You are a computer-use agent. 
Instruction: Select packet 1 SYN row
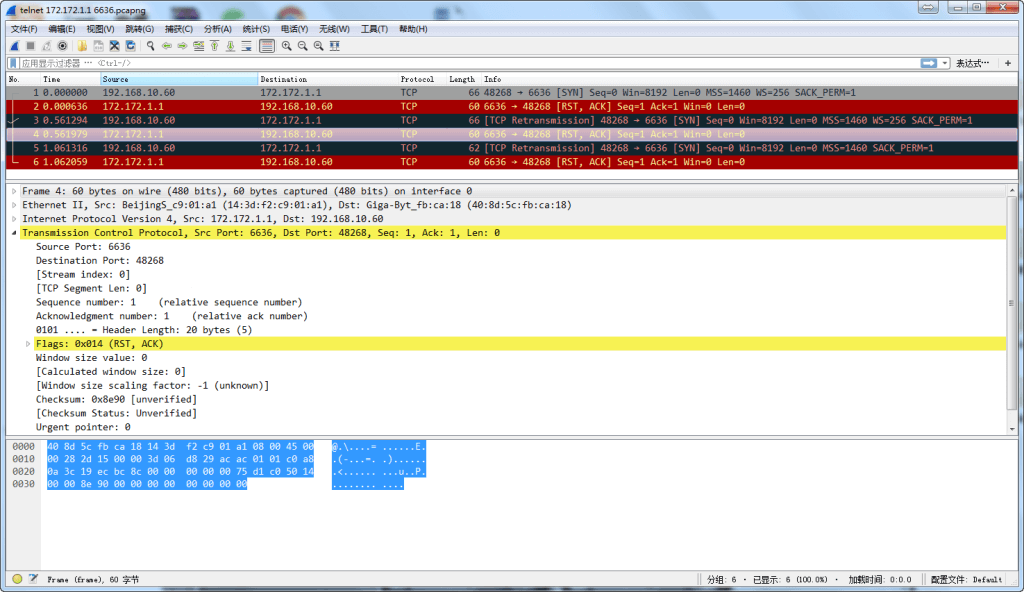(x=512, y=93)
